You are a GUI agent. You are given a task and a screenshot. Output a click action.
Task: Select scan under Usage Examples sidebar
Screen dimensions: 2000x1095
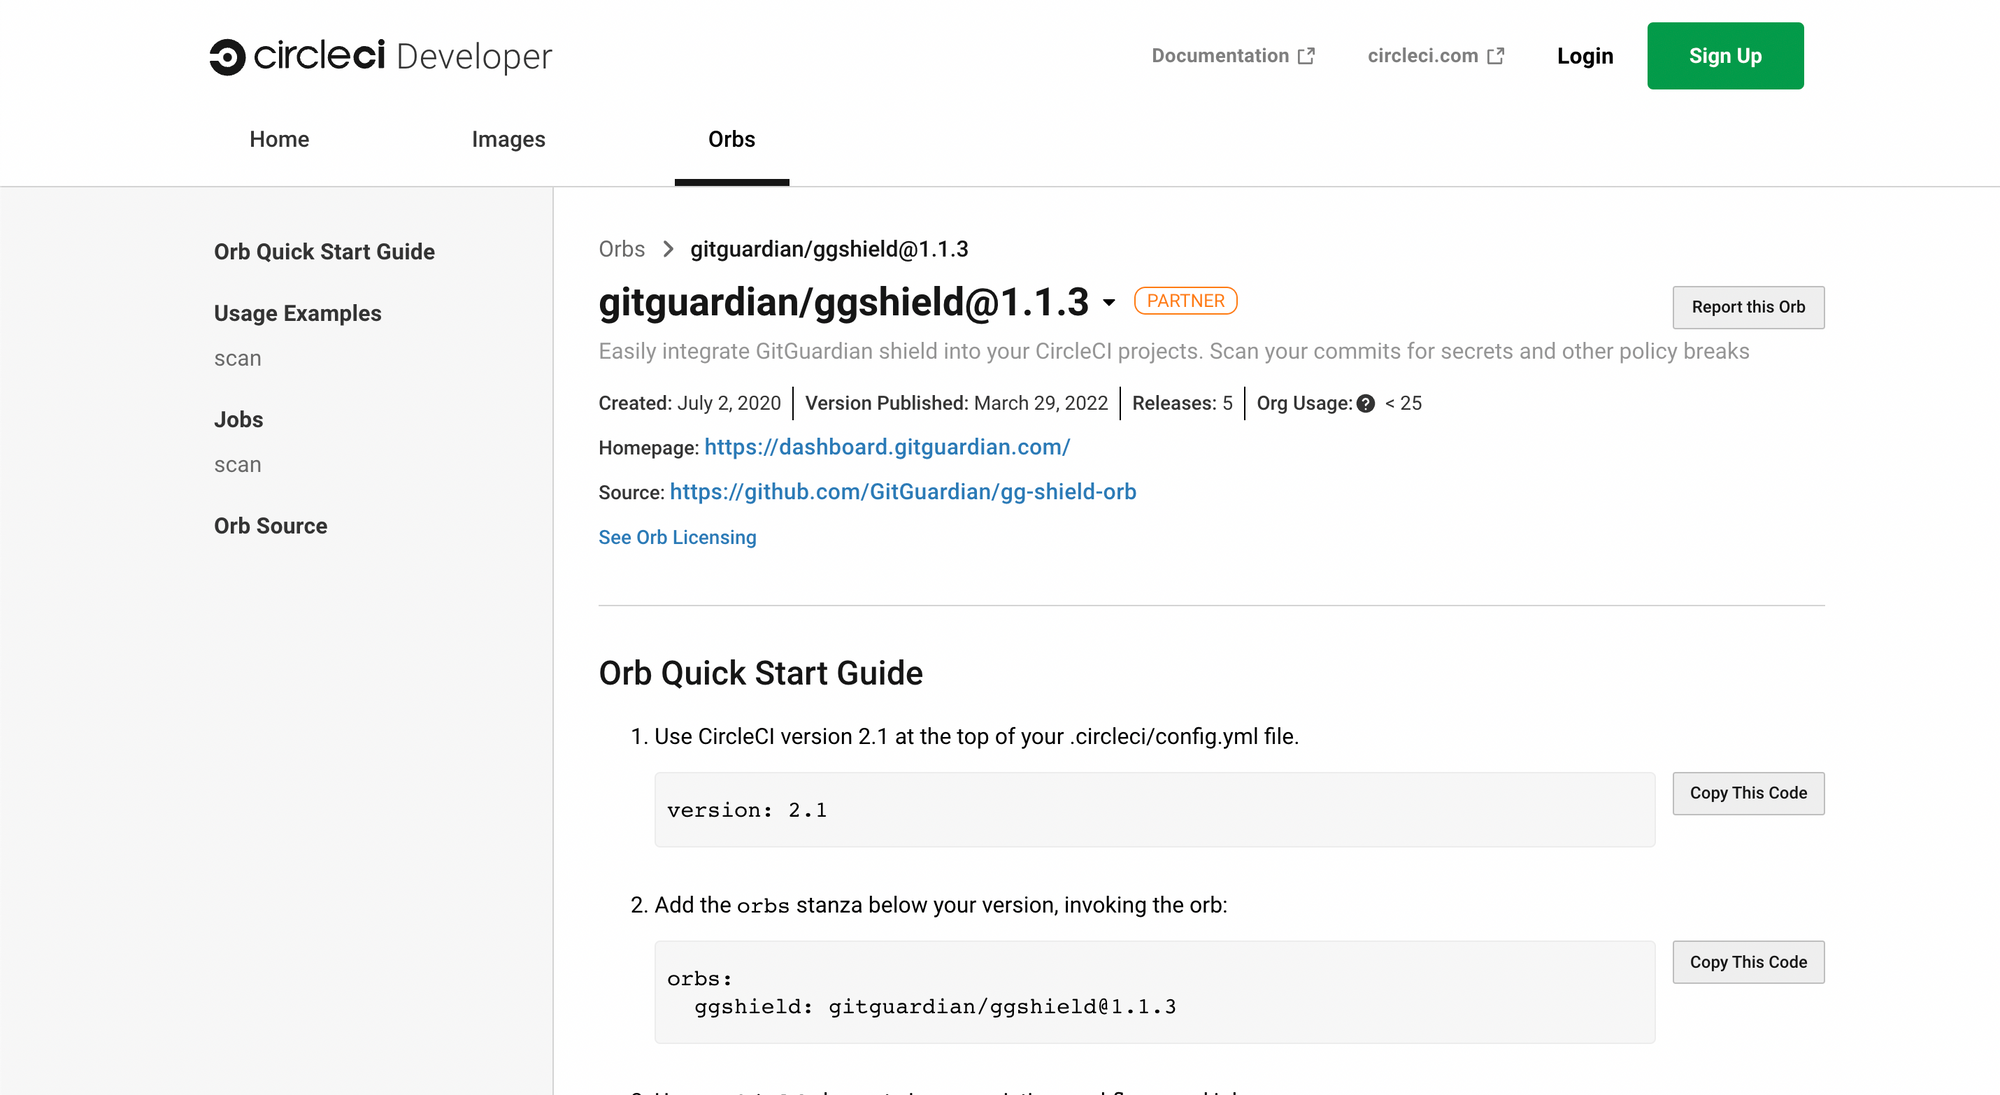coord(237,359)
